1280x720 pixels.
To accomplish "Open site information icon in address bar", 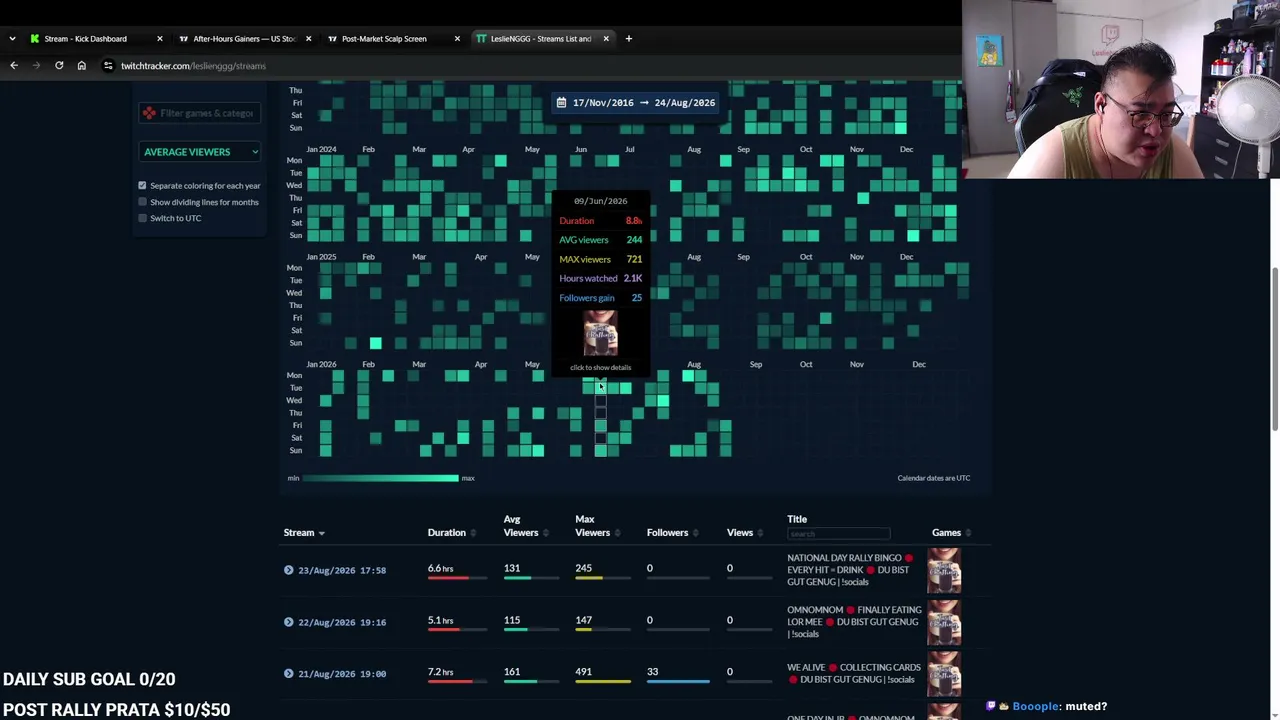I will [x=108, y=66].
